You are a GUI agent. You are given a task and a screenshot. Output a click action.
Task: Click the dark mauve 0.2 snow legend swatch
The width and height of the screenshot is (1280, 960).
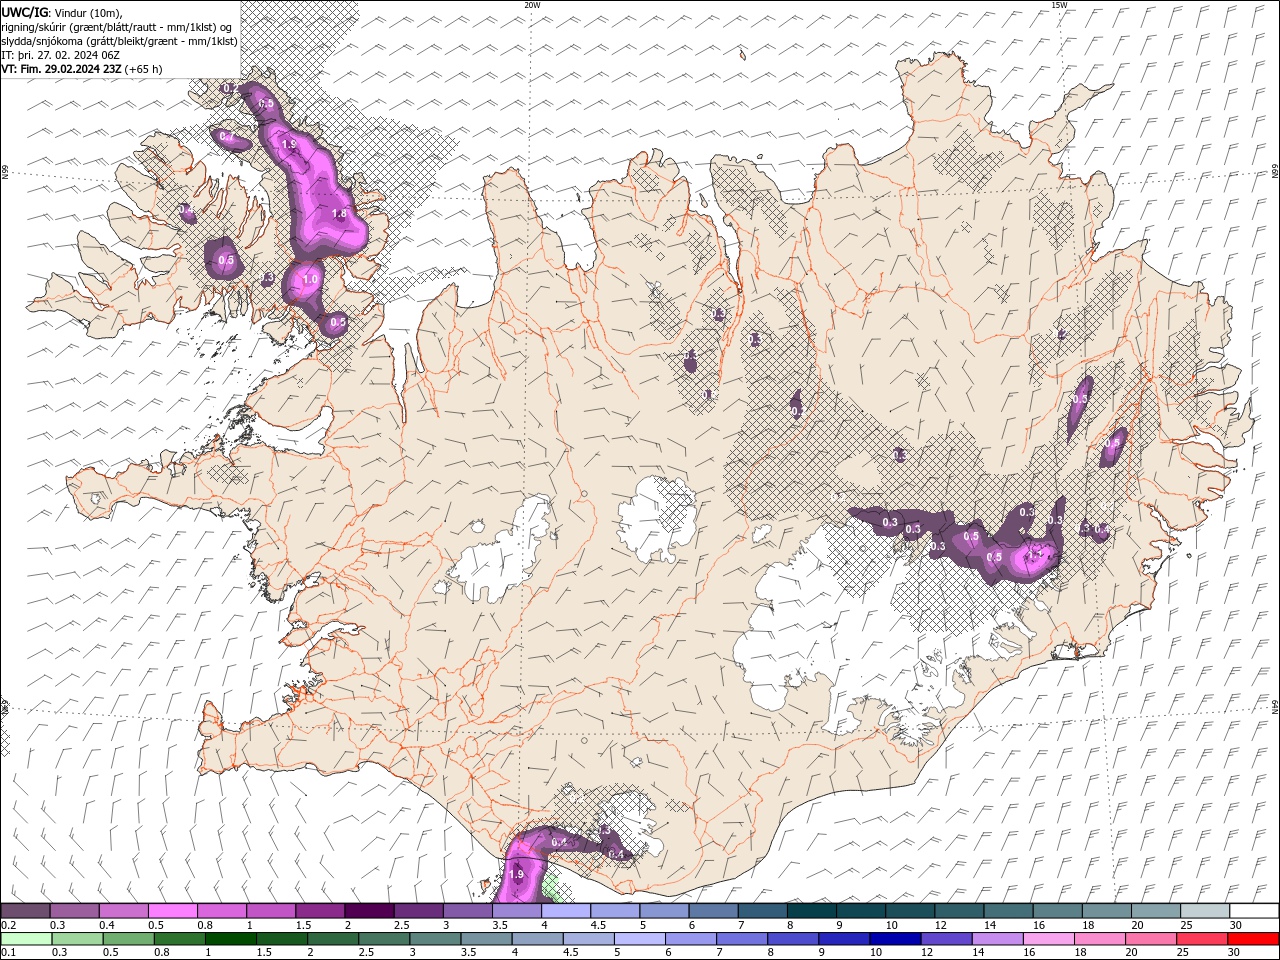tap(25, 911)
